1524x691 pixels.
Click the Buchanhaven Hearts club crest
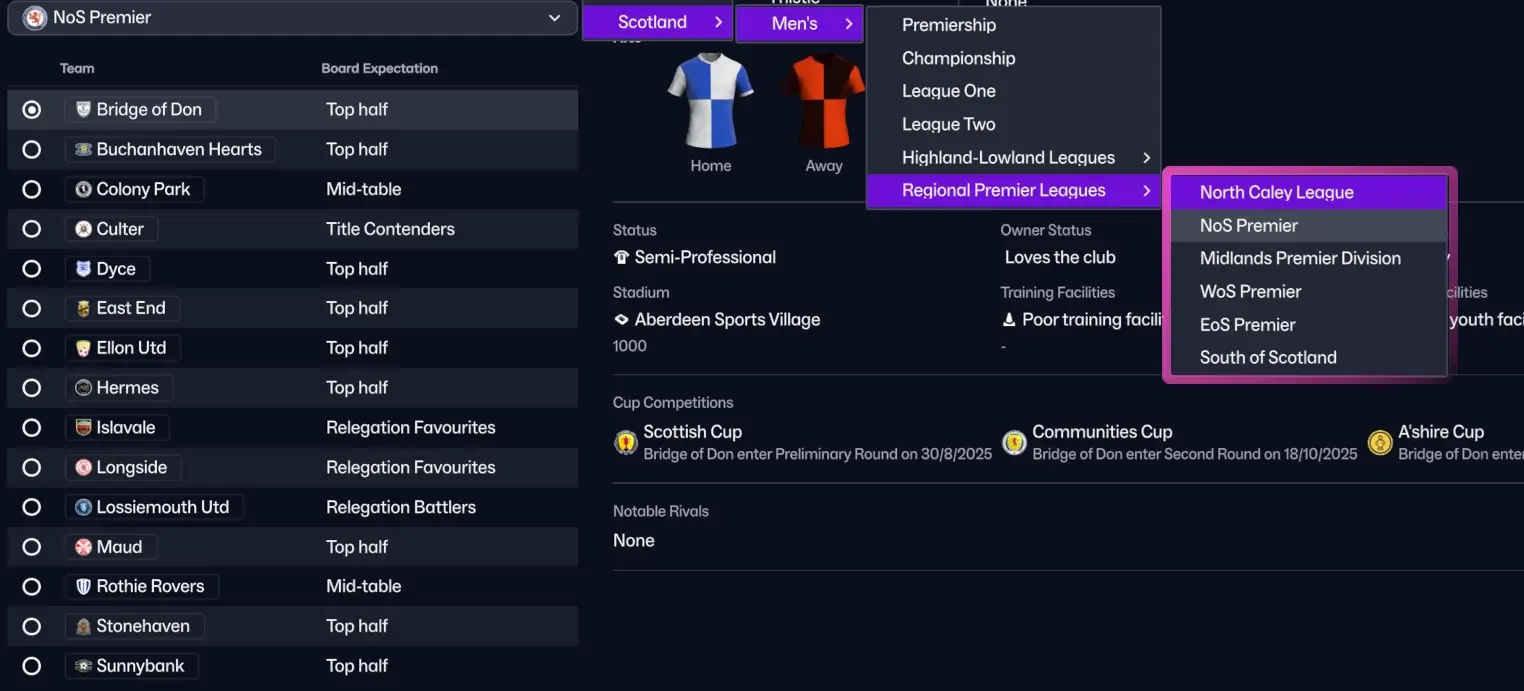[83, 149]
